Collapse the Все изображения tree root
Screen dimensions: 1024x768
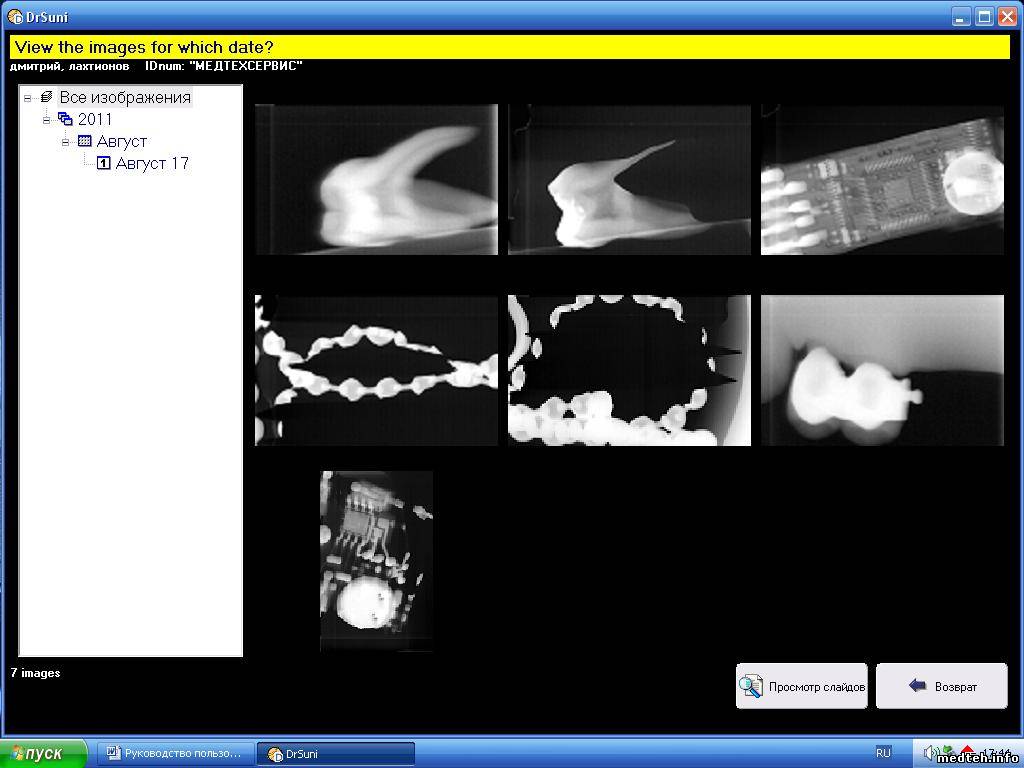click(x=28, y=98)
